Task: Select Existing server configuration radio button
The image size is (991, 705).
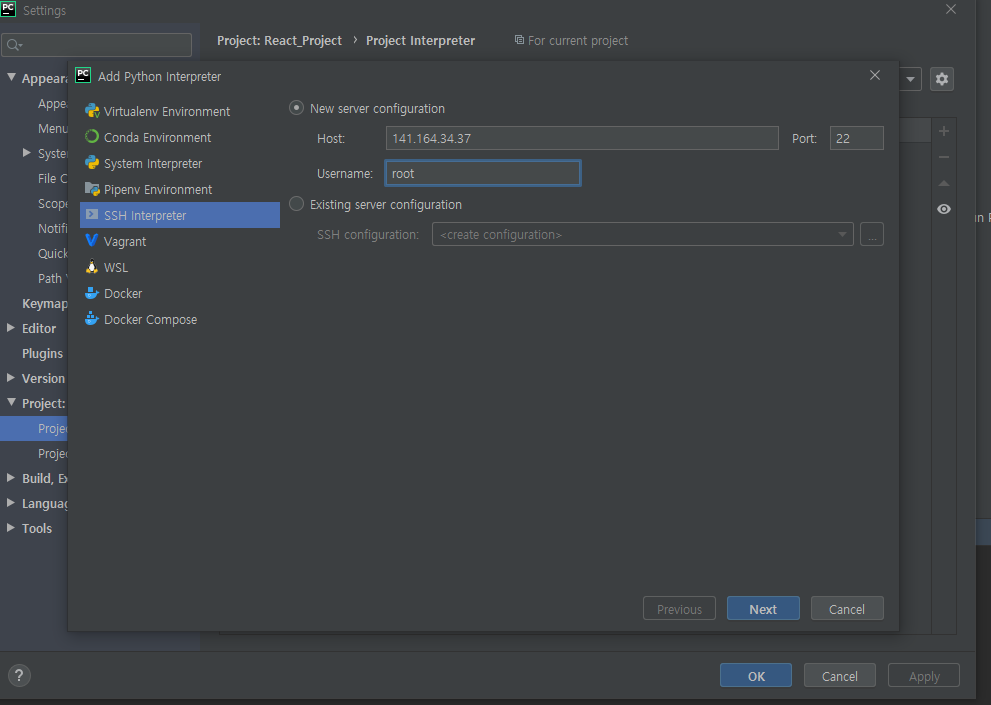Action: 296,204
